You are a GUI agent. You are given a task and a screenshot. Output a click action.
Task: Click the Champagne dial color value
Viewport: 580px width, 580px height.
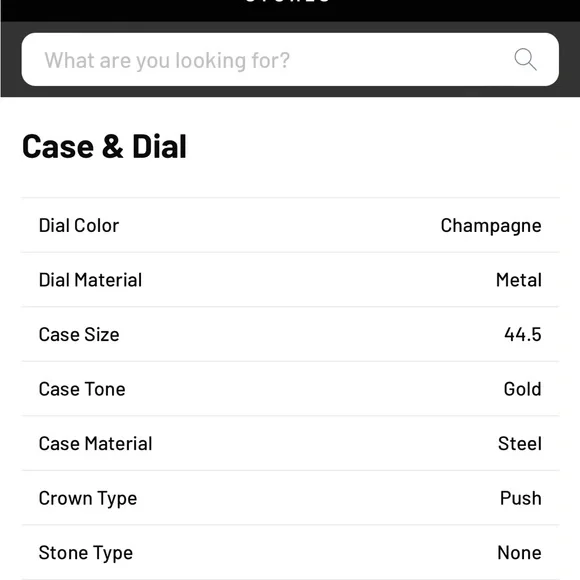point(491,226)
